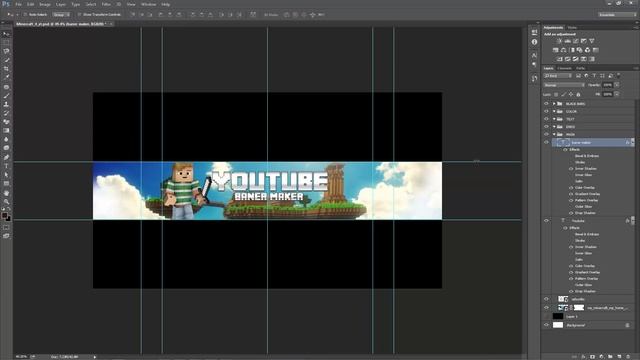640x360 pixels.
Task: Select the Pen tool
Action: [6, 157]
